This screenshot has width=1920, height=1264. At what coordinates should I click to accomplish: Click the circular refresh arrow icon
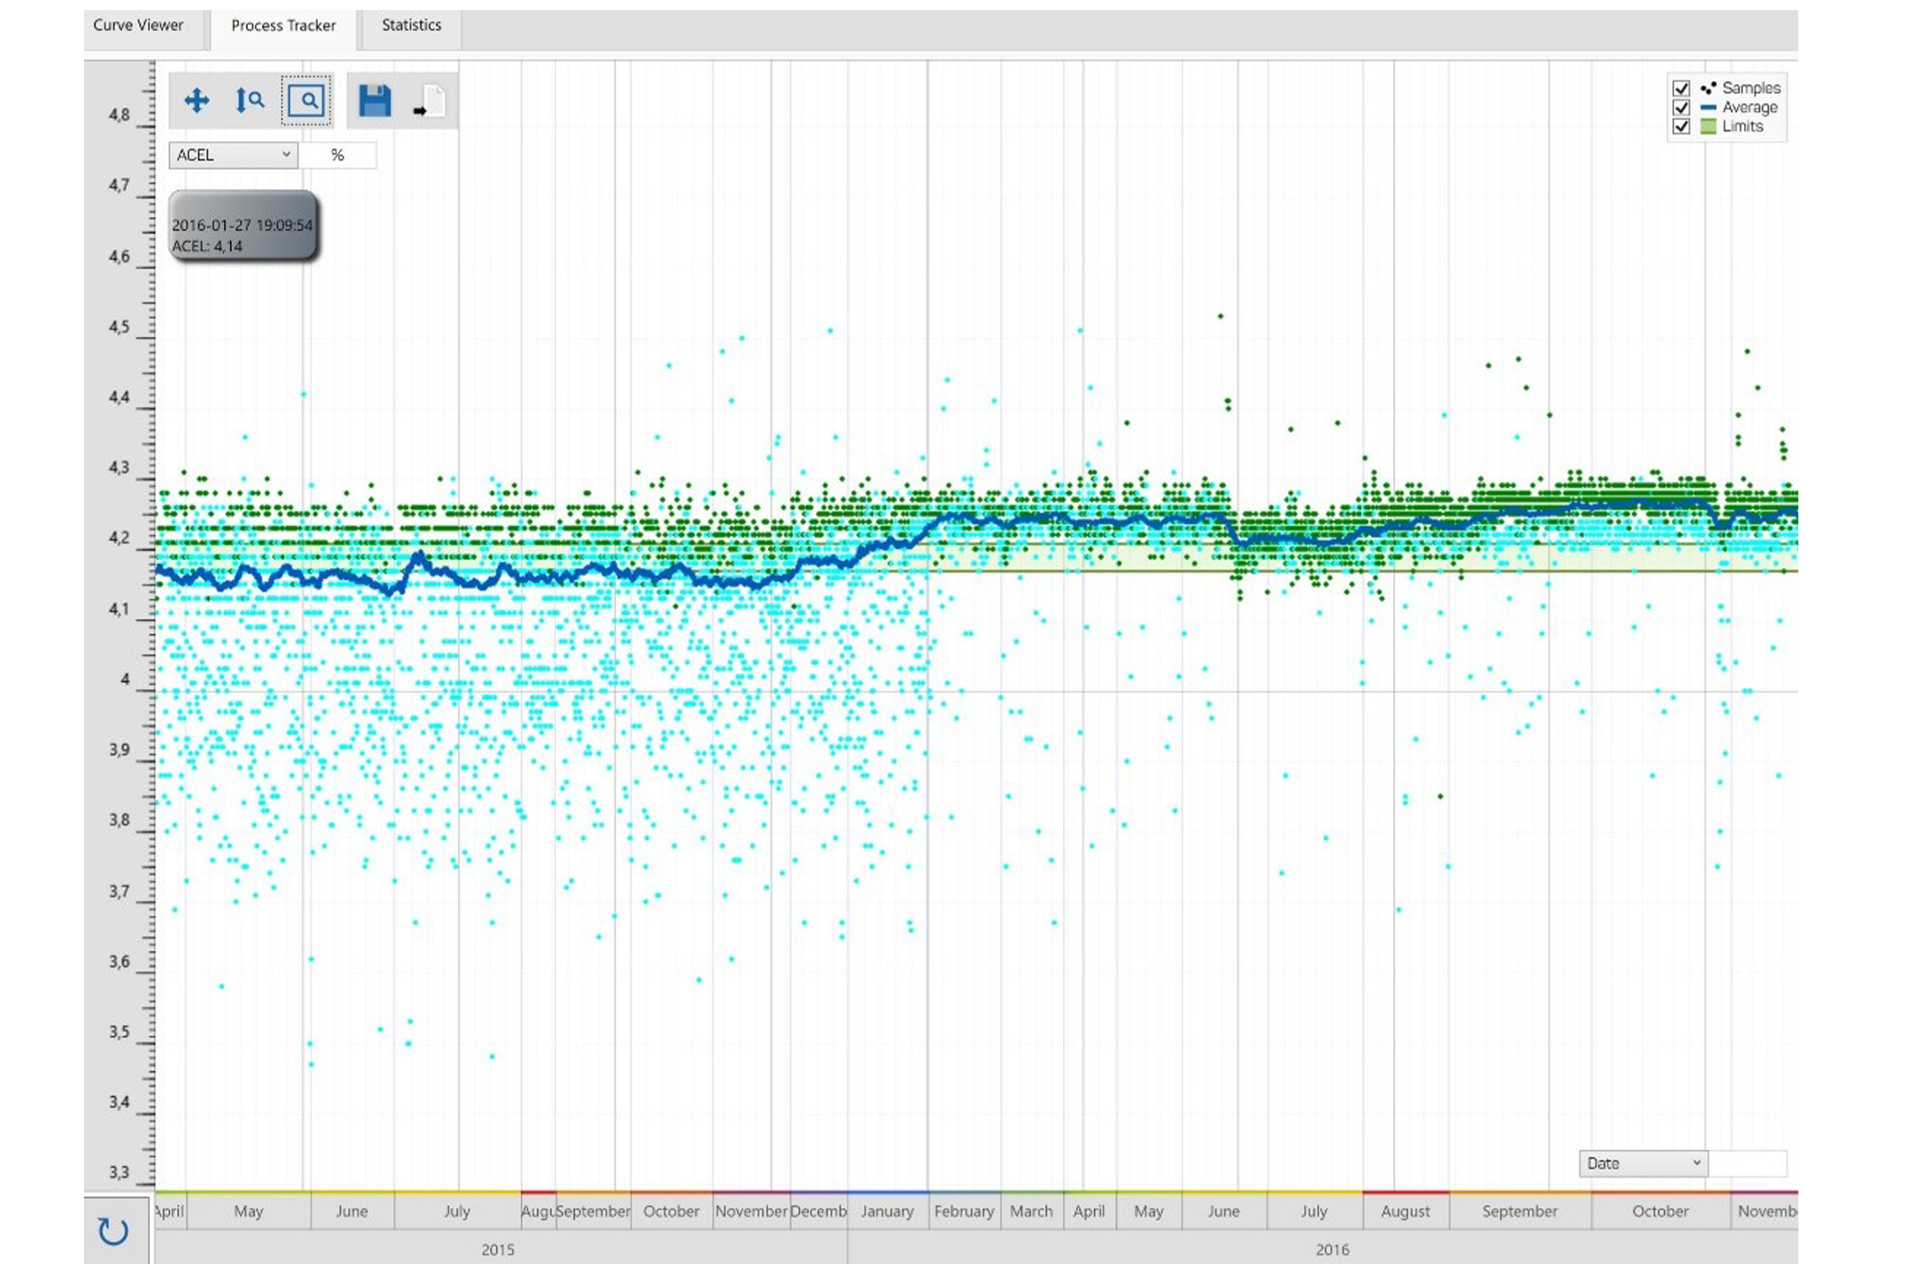(x=113, y=1231)
